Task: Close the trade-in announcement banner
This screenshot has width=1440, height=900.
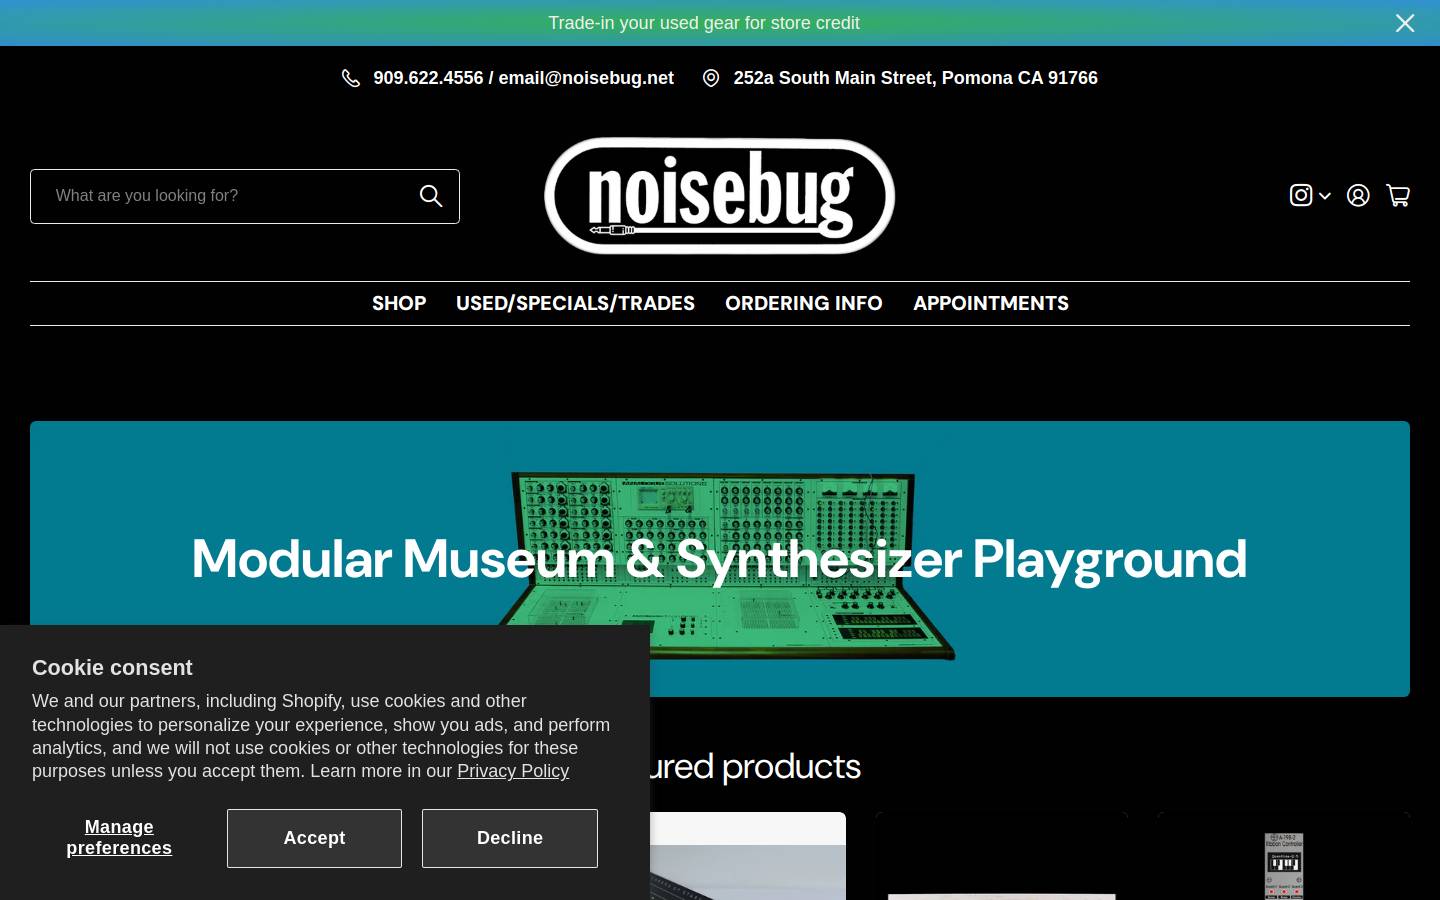Action: (x=1405, y=23)
